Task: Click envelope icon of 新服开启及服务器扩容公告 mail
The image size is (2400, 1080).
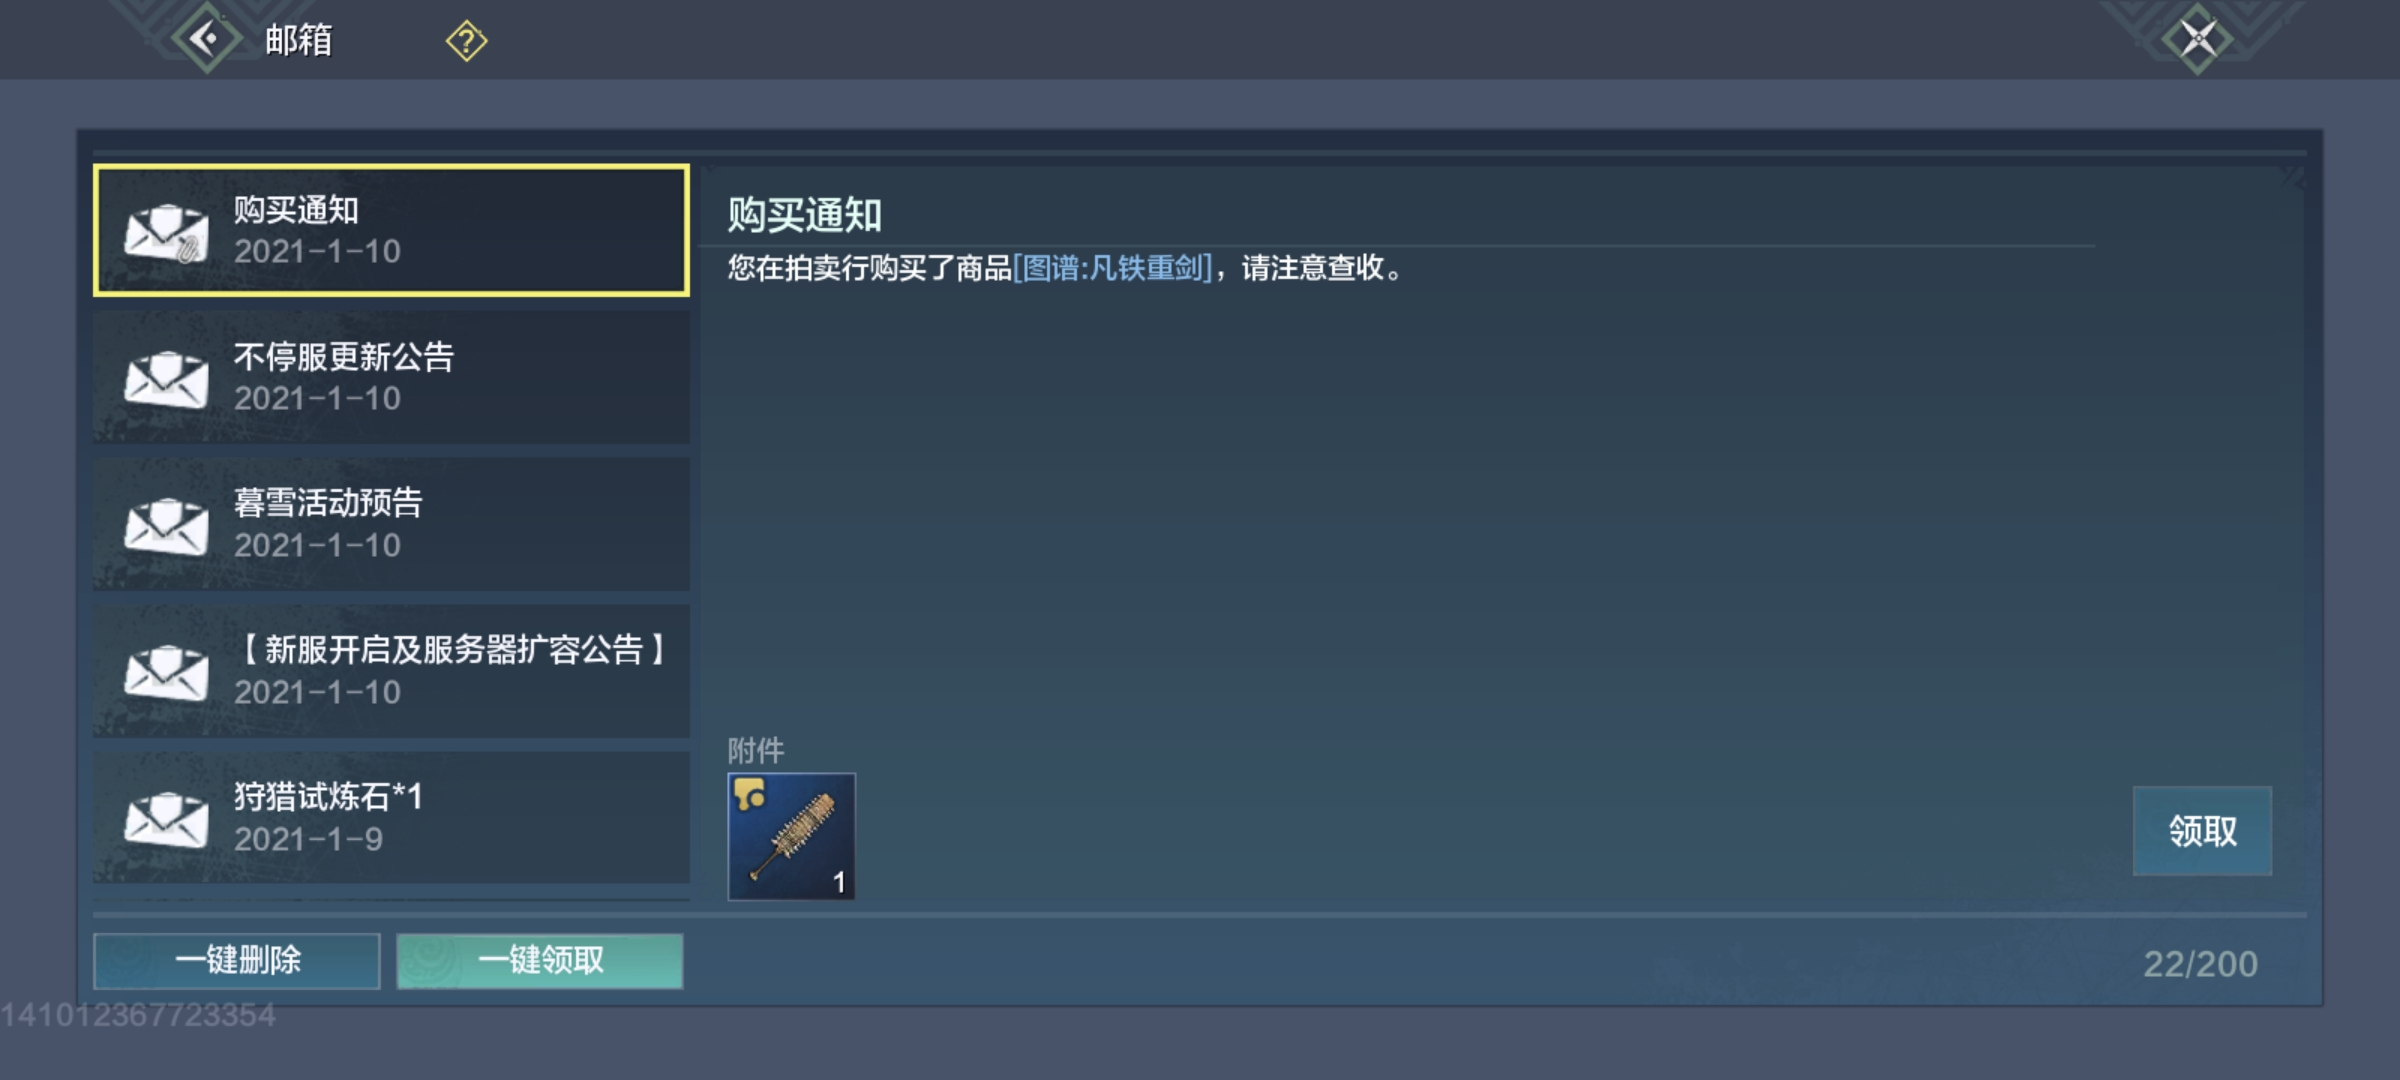Action: 166,673
